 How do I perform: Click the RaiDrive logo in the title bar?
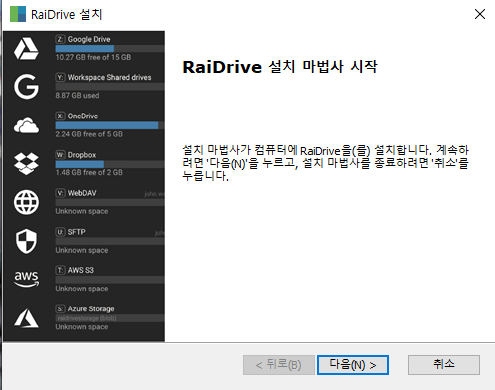pos(18,14)
